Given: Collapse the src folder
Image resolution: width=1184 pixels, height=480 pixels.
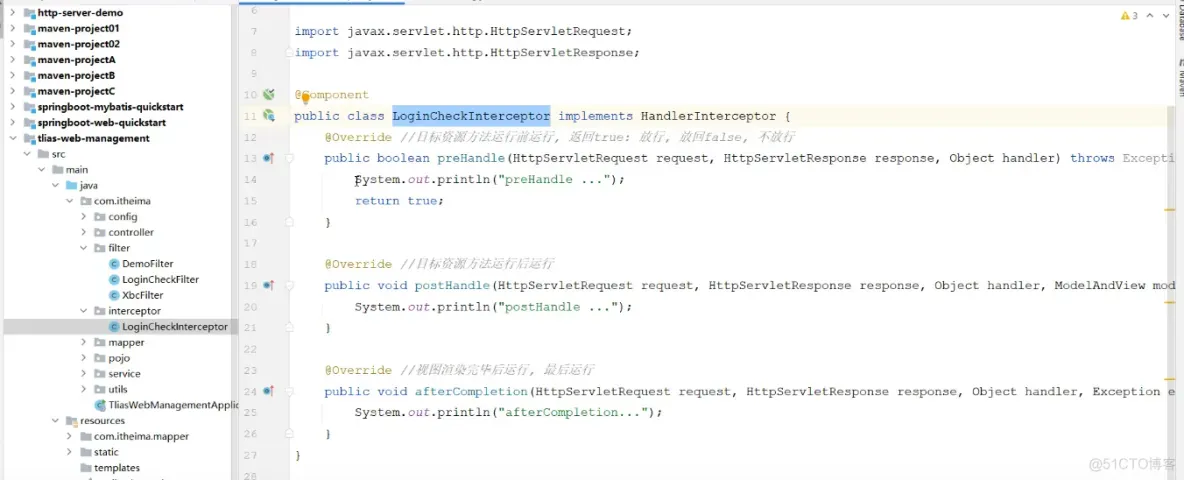Looking at the screenshot, I should (27, 153).
